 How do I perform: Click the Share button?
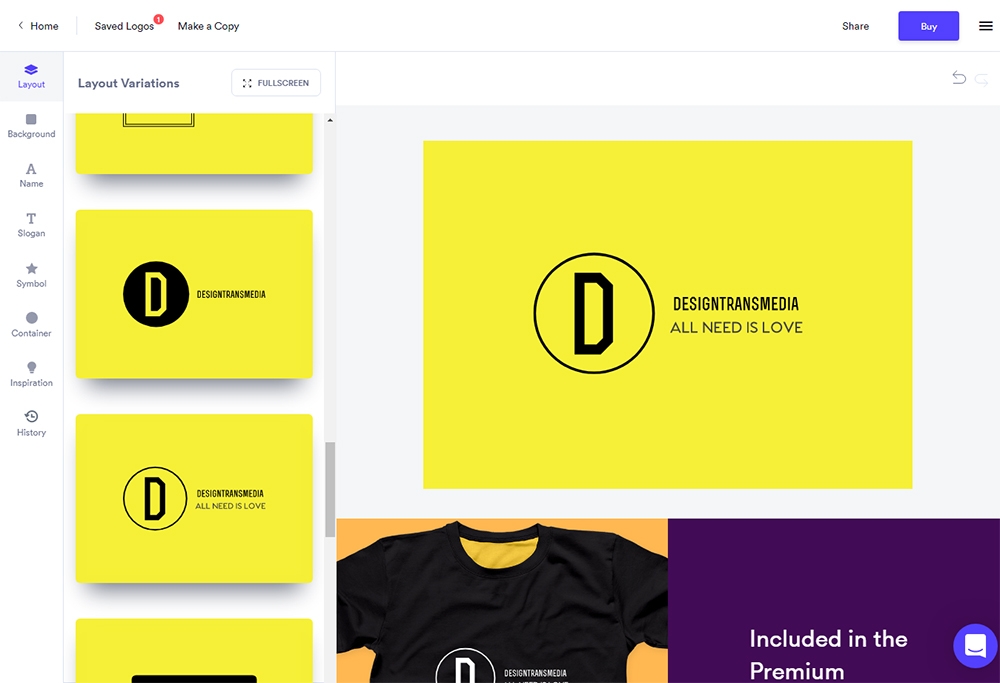tap(855, 26)
